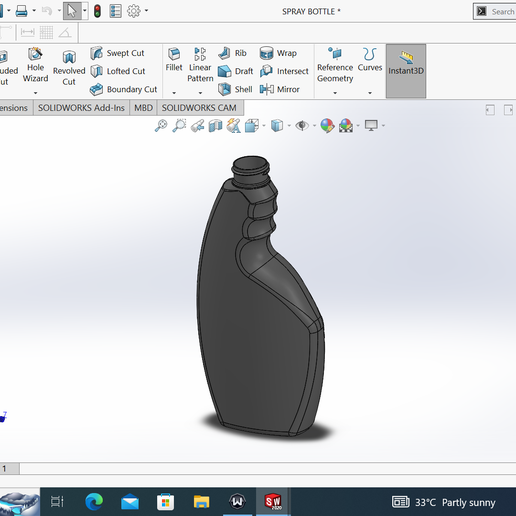The image size is (516, 516).
Task: Click the Mirror feature icon
Action: pos(267,89)
